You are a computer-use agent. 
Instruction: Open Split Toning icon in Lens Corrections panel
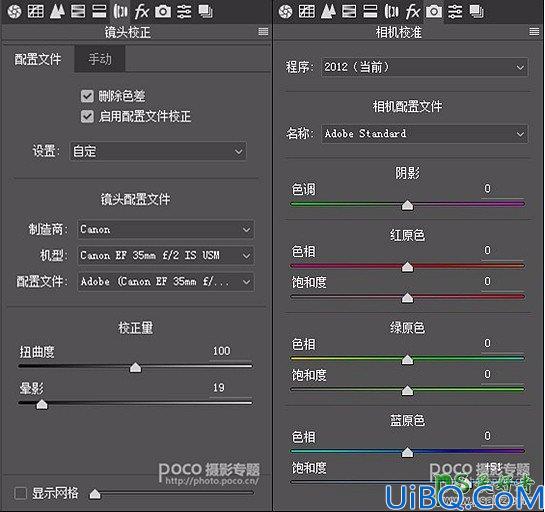99,11
